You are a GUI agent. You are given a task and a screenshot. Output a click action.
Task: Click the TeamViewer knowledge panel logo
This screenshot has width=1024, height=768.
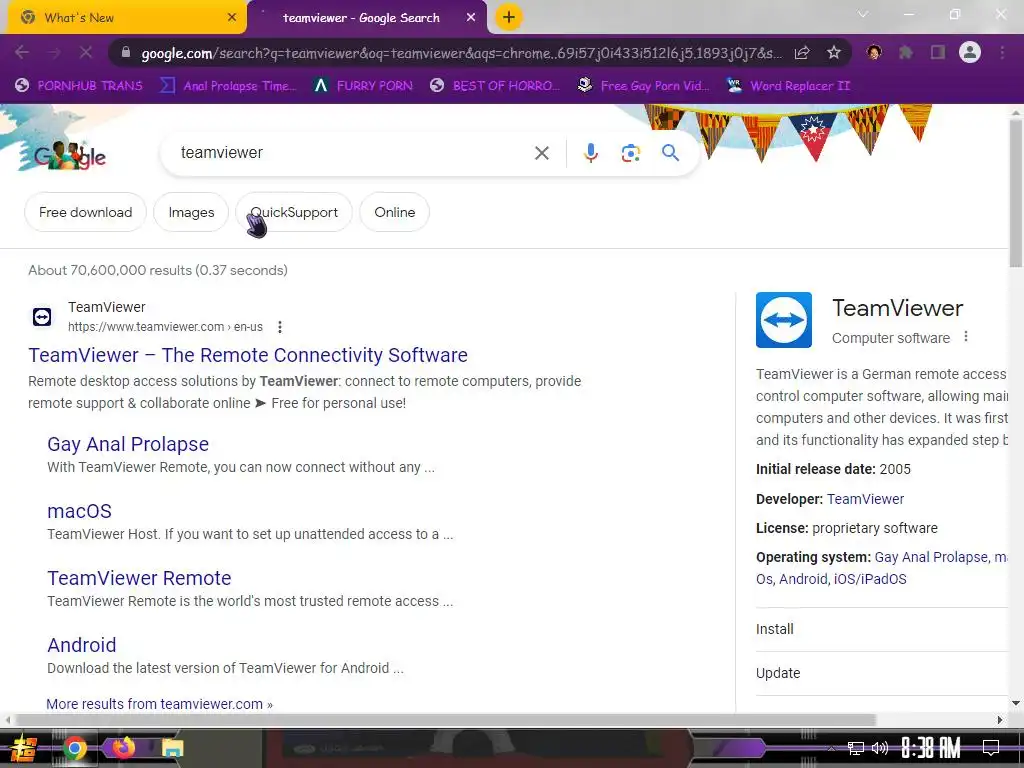point(784,320)
